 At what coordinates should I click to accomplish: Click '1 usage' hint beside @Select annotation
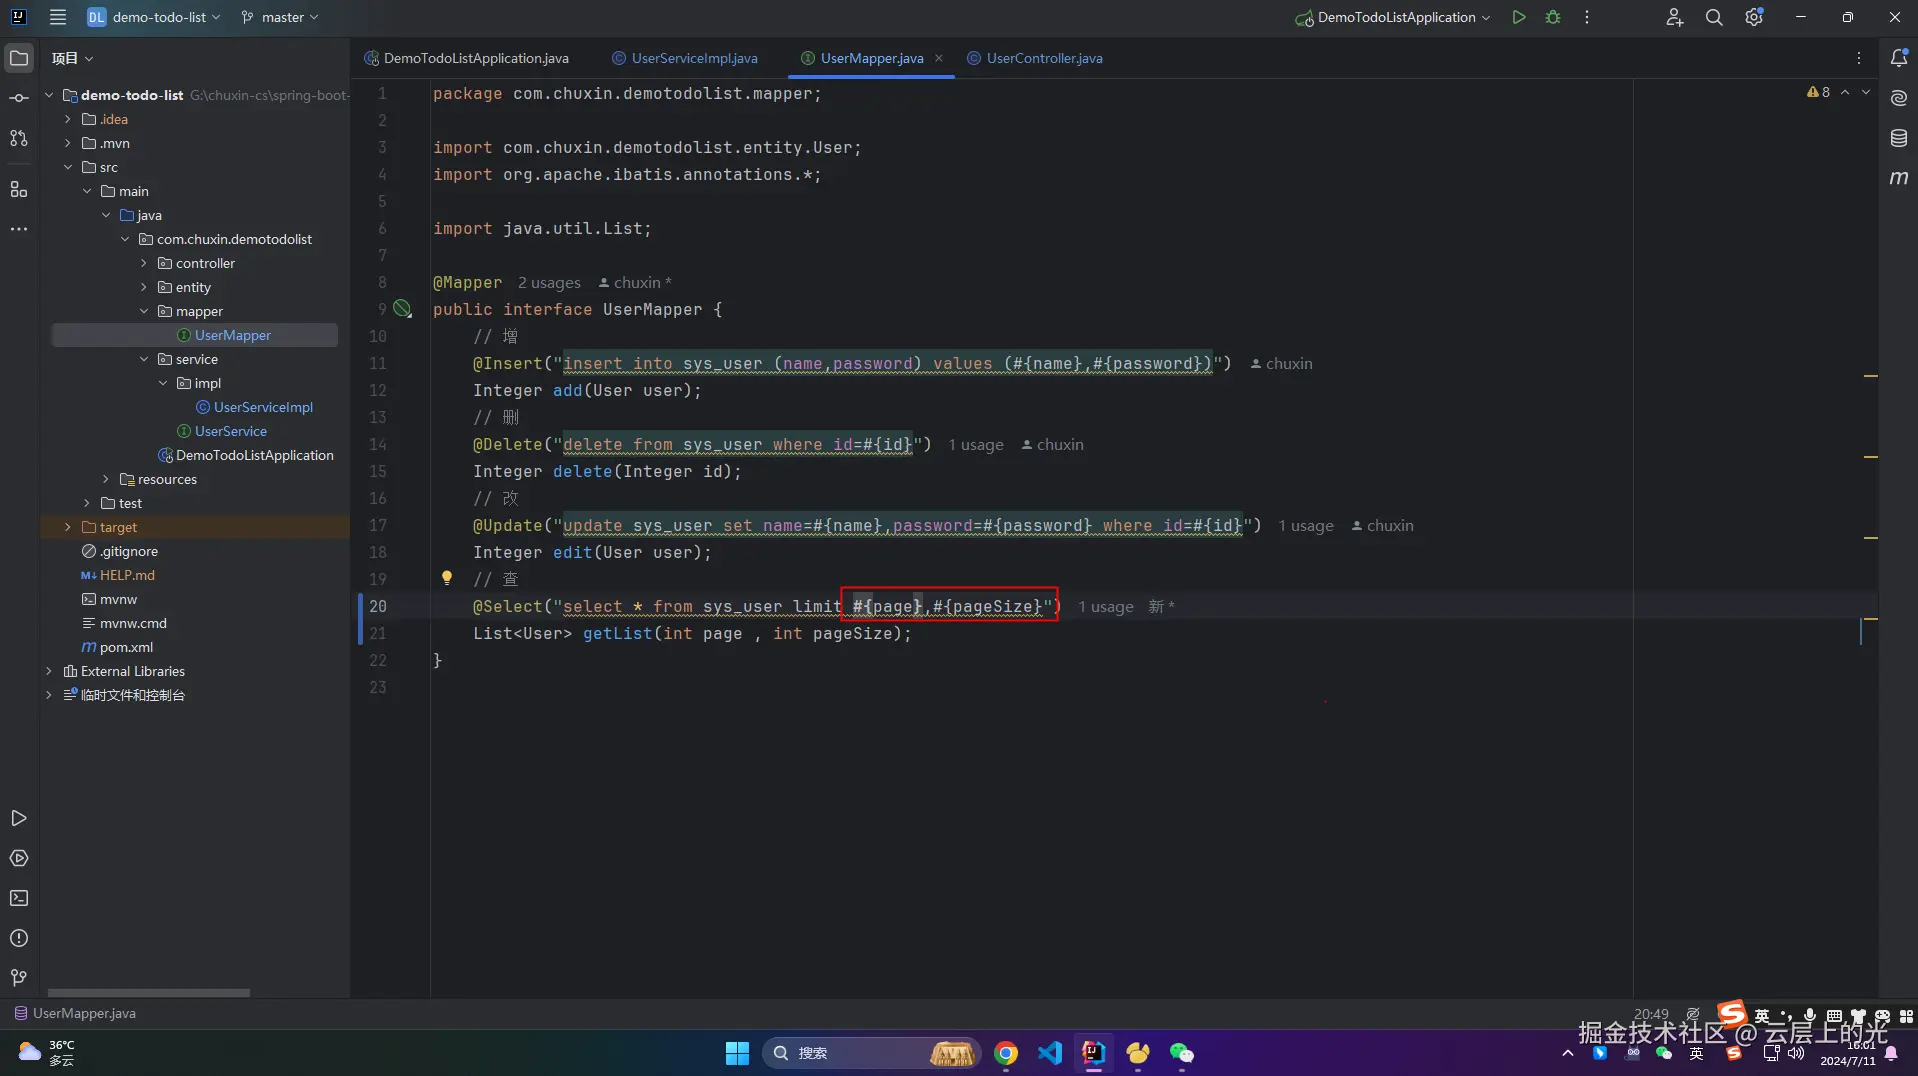pos(1106,607)
